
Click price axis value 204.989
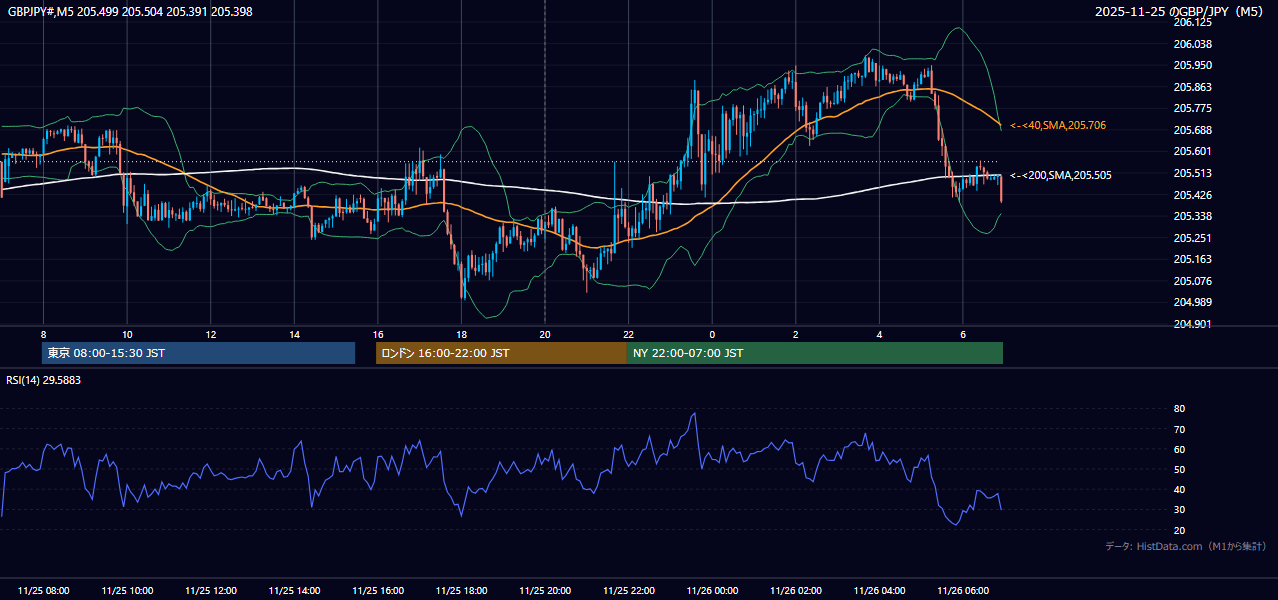[x=1192, y=302]
